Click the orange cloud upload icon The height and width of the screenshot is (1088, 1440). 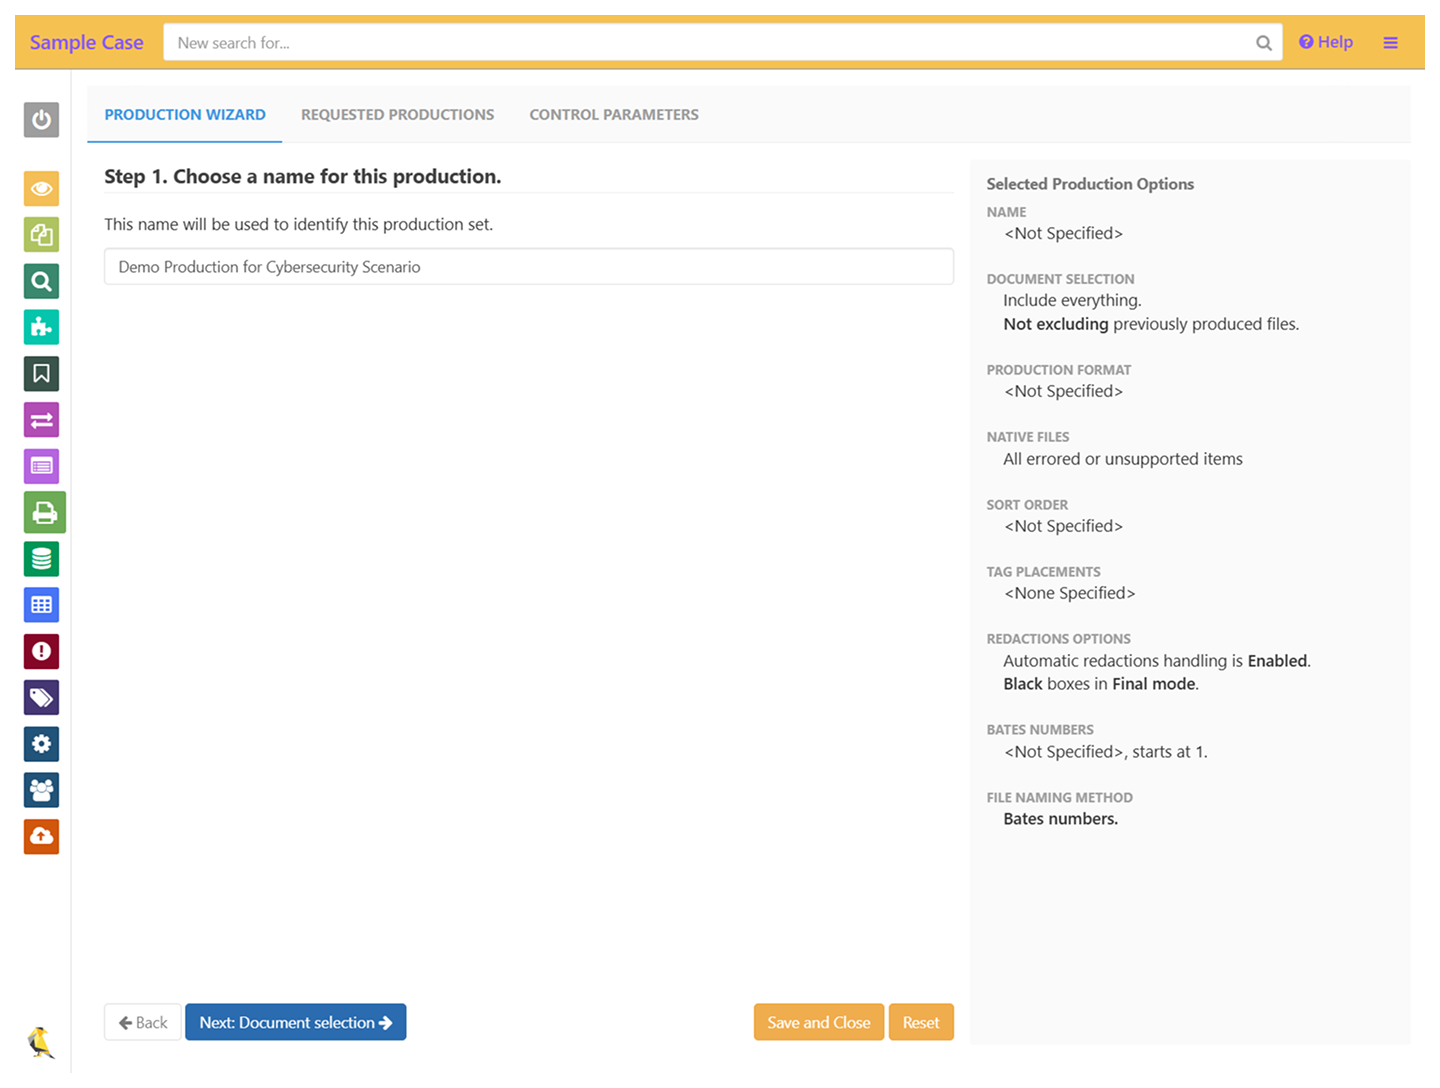pos(41,837)
